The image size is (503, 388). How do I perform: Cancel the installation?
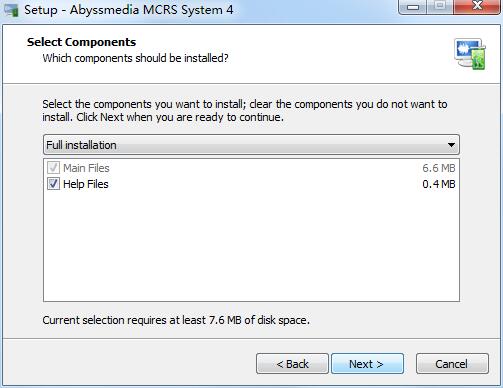[452, 364]
